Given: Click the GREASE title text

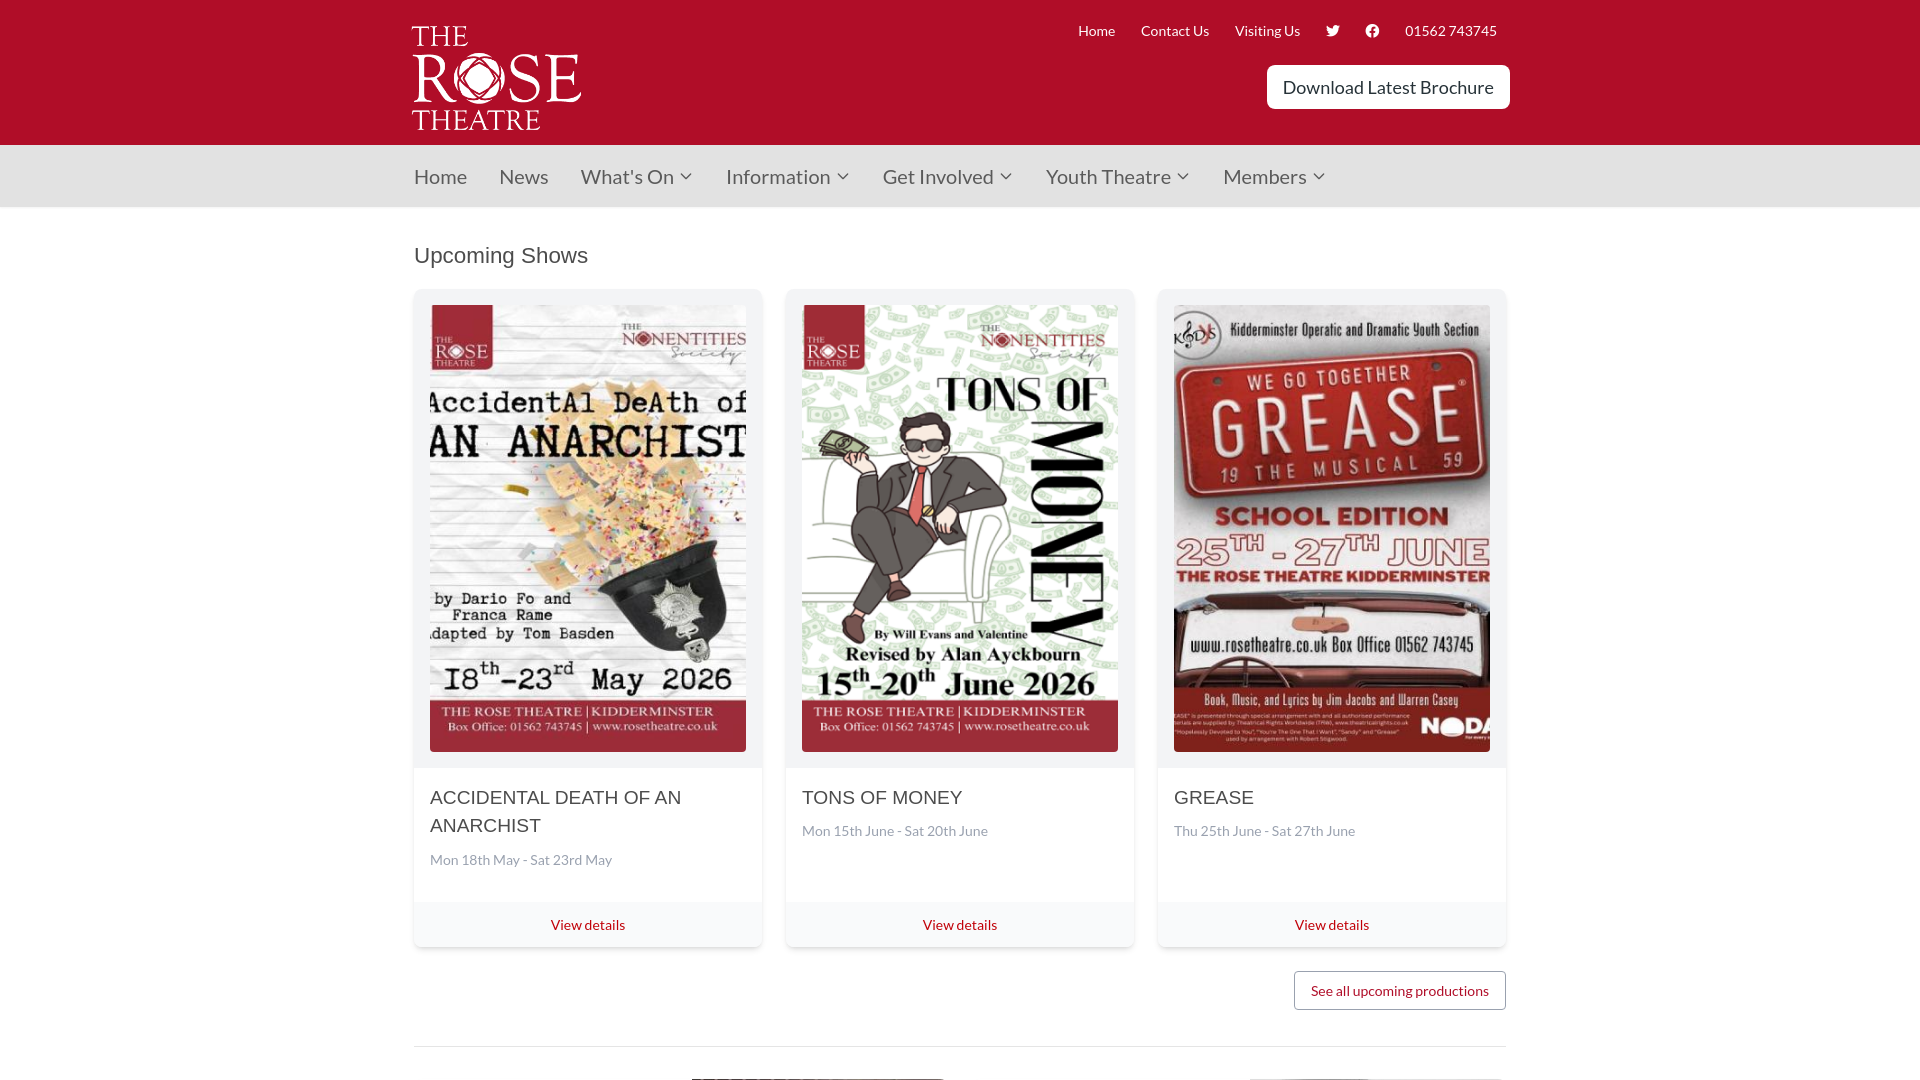Looking at the screenshot, I should point(1214,798).
